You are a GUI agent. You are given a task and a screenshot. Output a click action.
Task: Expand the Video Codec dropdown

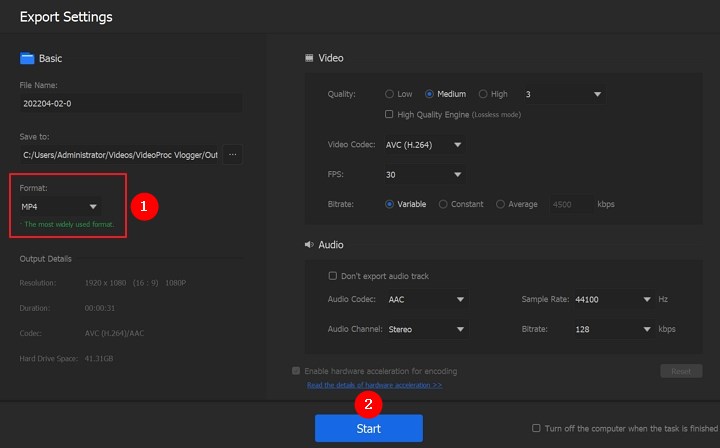click(x=424, y=145)
